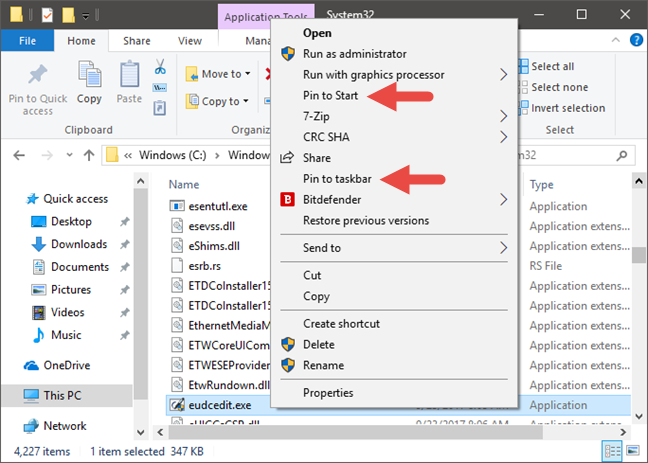648x463 pixels.
Task: Click the horizontal scrollbar right arrow
Action: click(623, 432)
